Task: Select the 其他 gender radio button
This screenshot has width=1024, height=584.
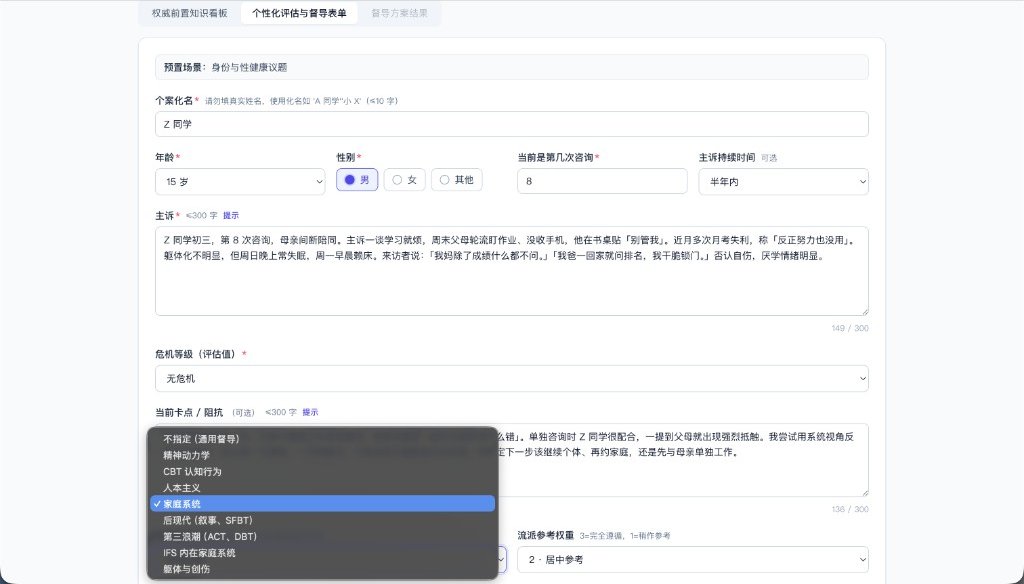Action: point(456,180)
